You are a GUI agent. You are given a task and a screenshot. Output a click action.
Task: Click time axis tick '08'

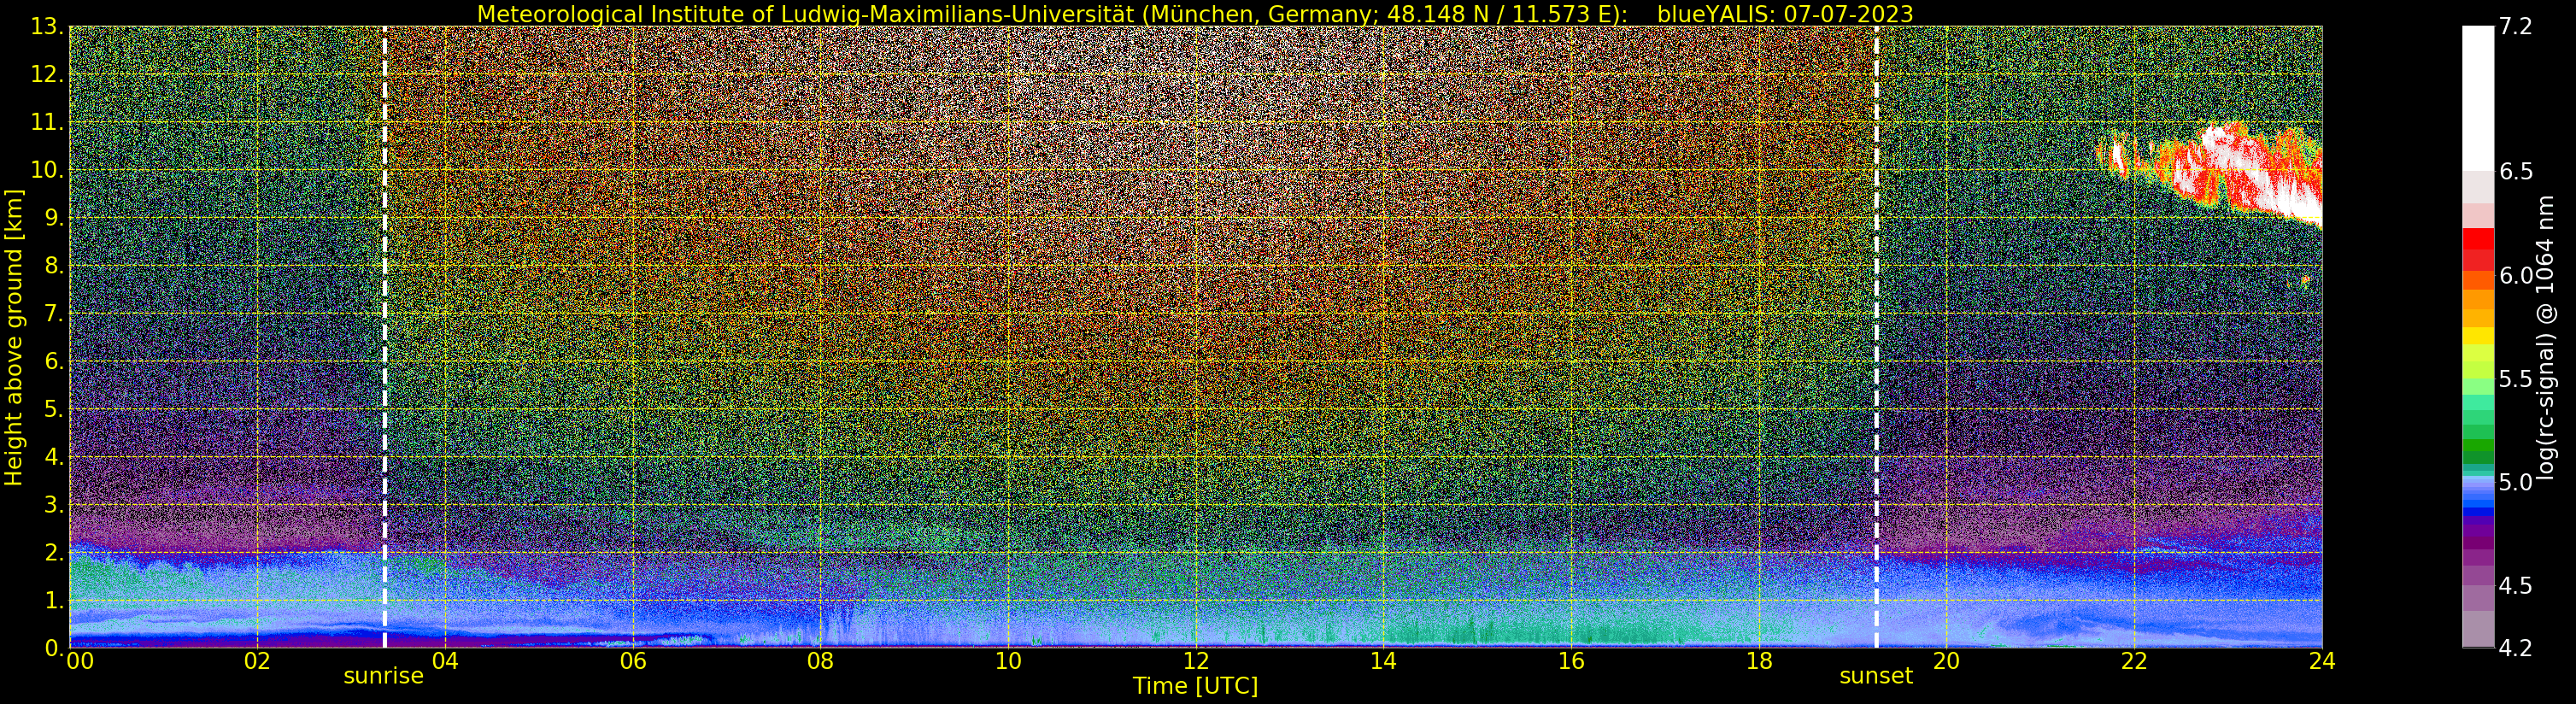pos(820,661)
